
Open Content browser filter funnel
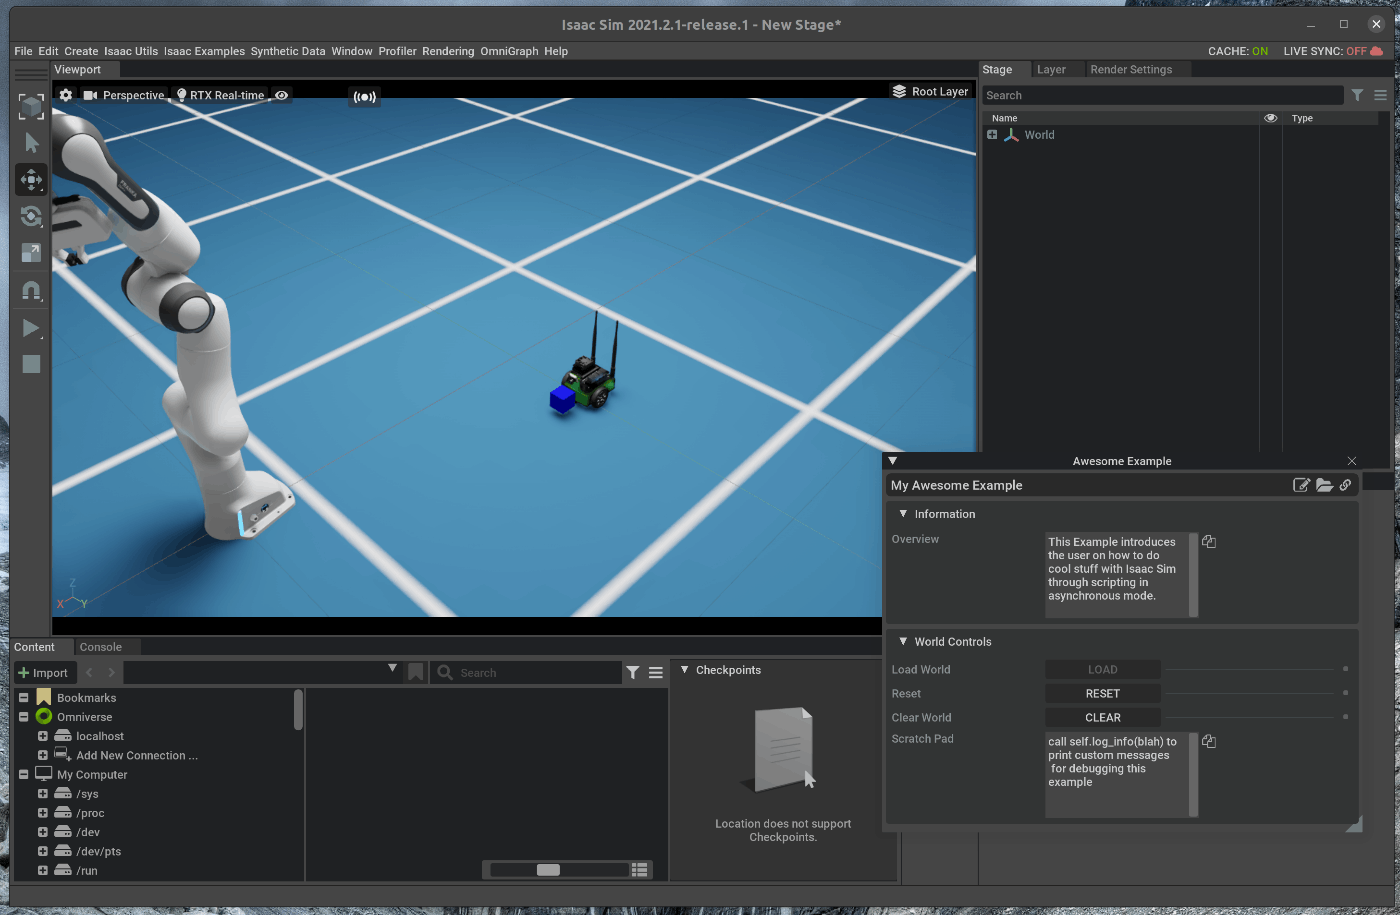point(633,673)
